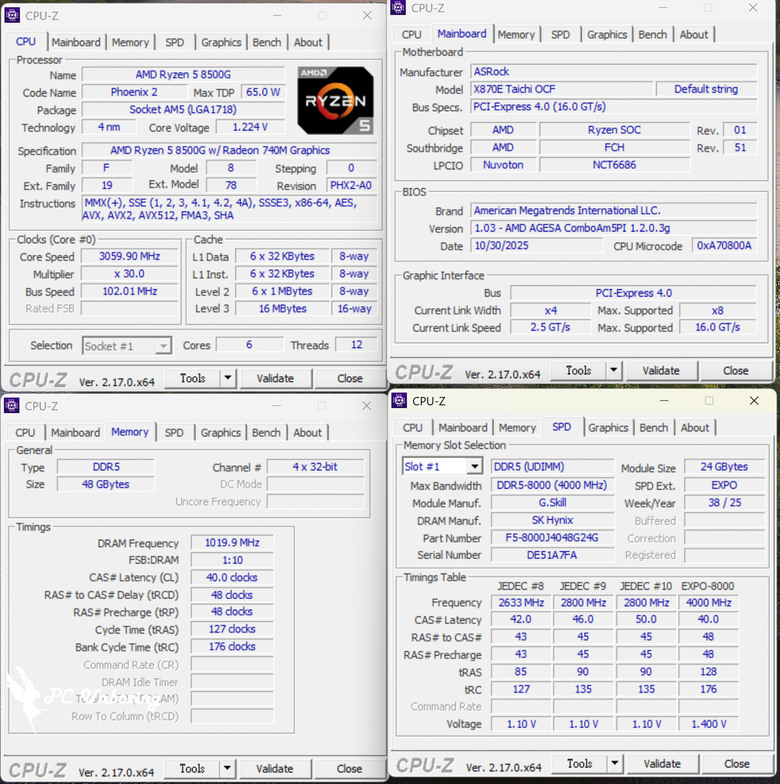
Task: Click the Module Size 24 GBytes field
Action: tap(724, 466)
